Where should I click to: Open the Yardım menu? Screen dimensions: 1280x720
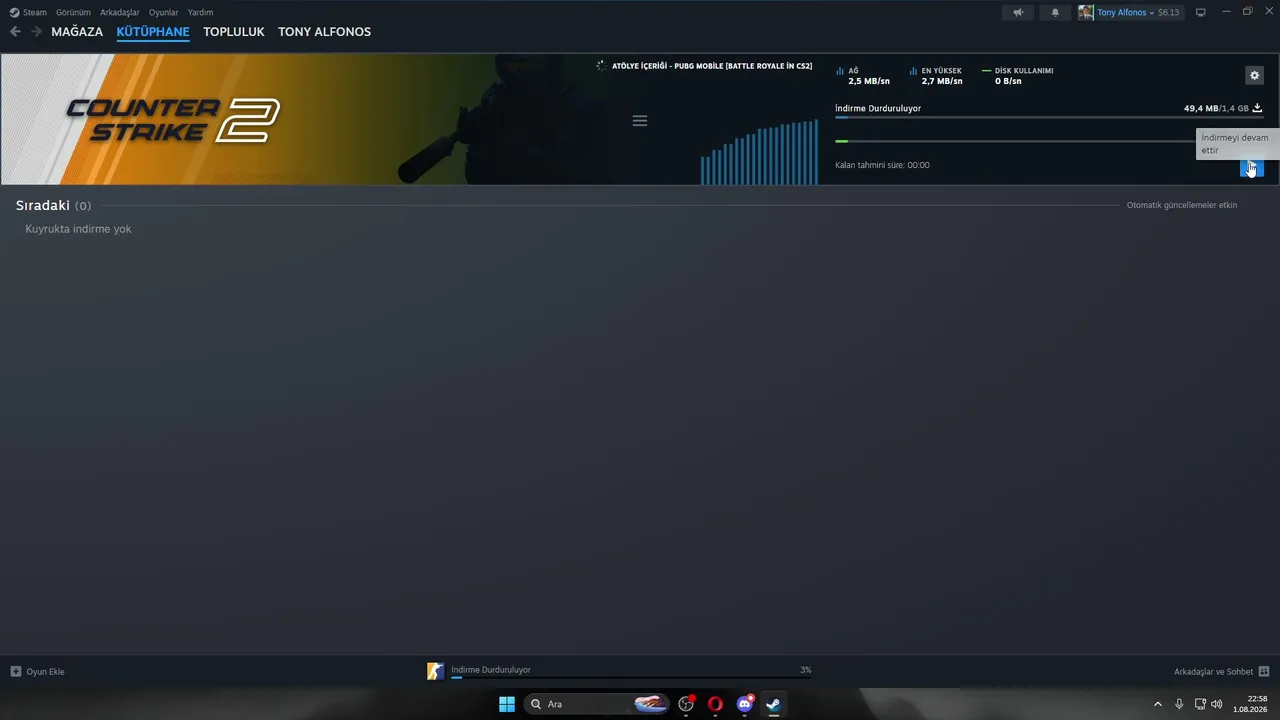pyautogui.click(x=200, y=12)
